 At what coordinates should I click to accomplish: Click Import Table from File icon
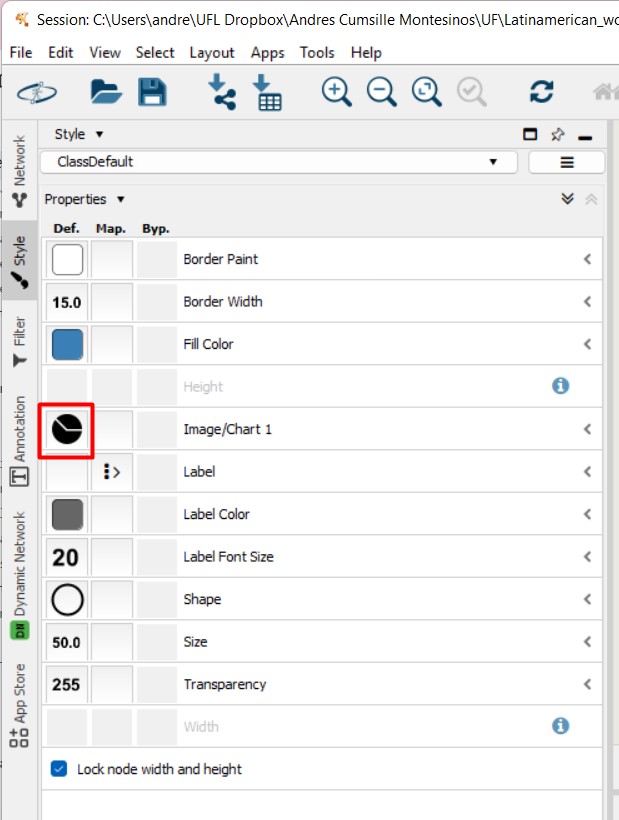click(x=267, y=92)
